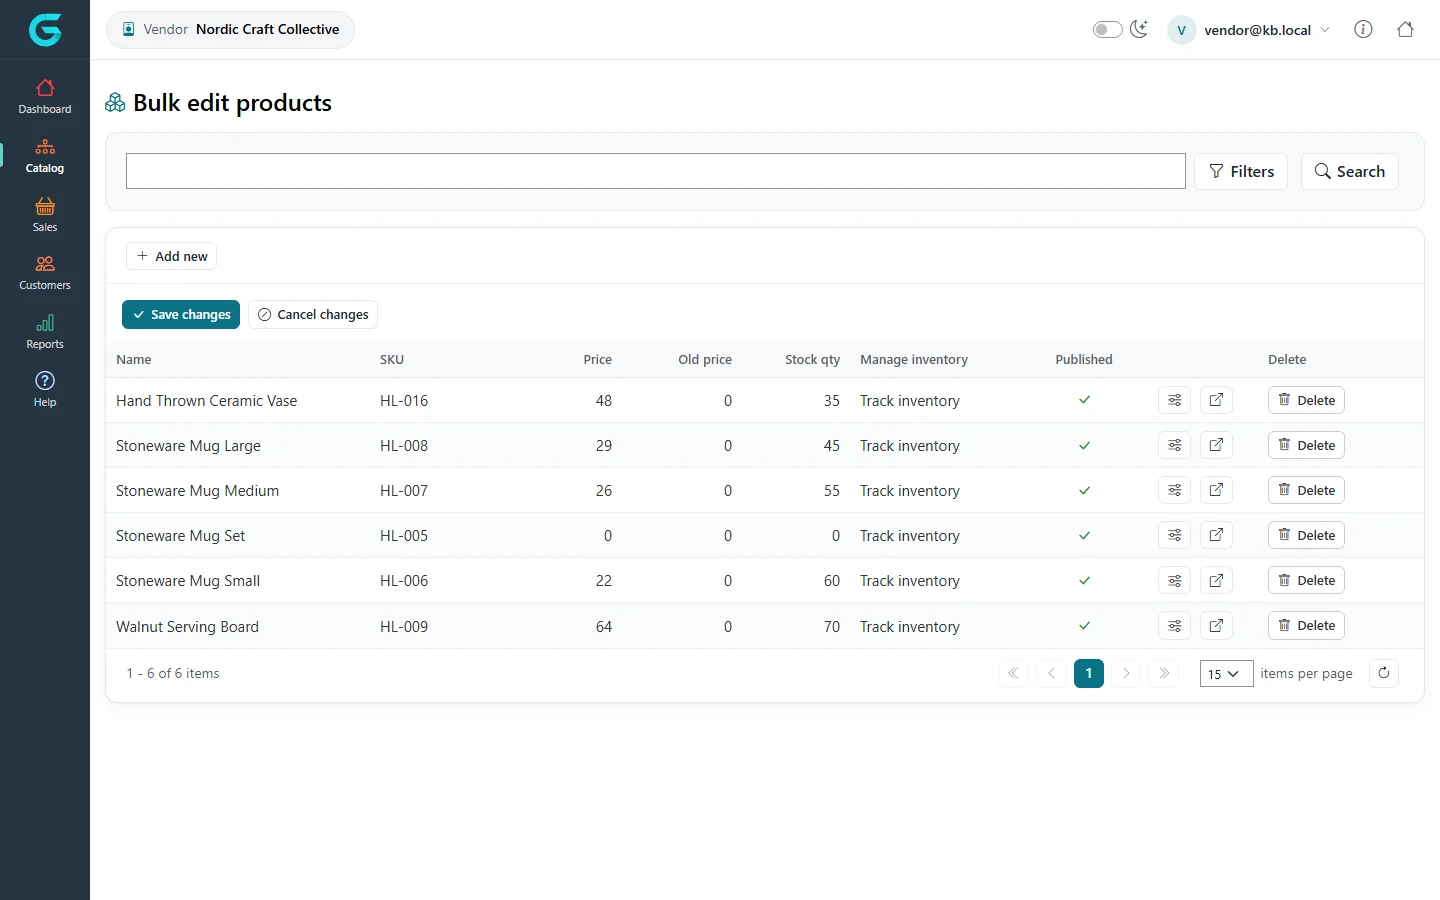View Reports from the sidebar
This screenshot has width=1440, height=900.
point(45,332)
